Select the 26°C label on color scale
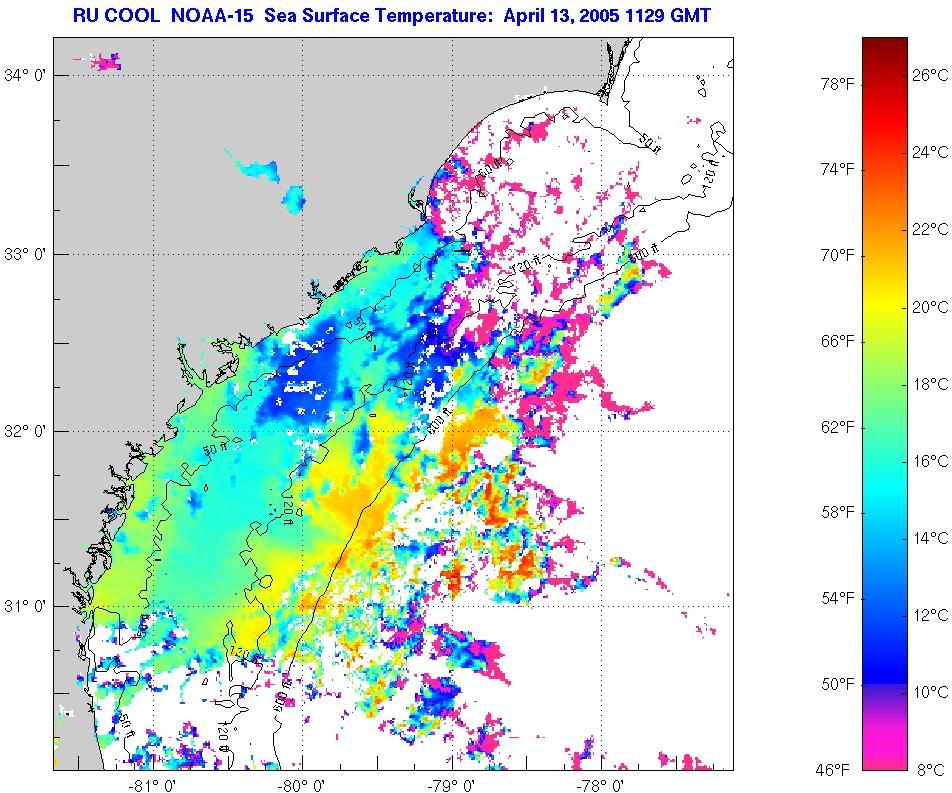This screenshot has width=952, height=793. click(928, 75)
